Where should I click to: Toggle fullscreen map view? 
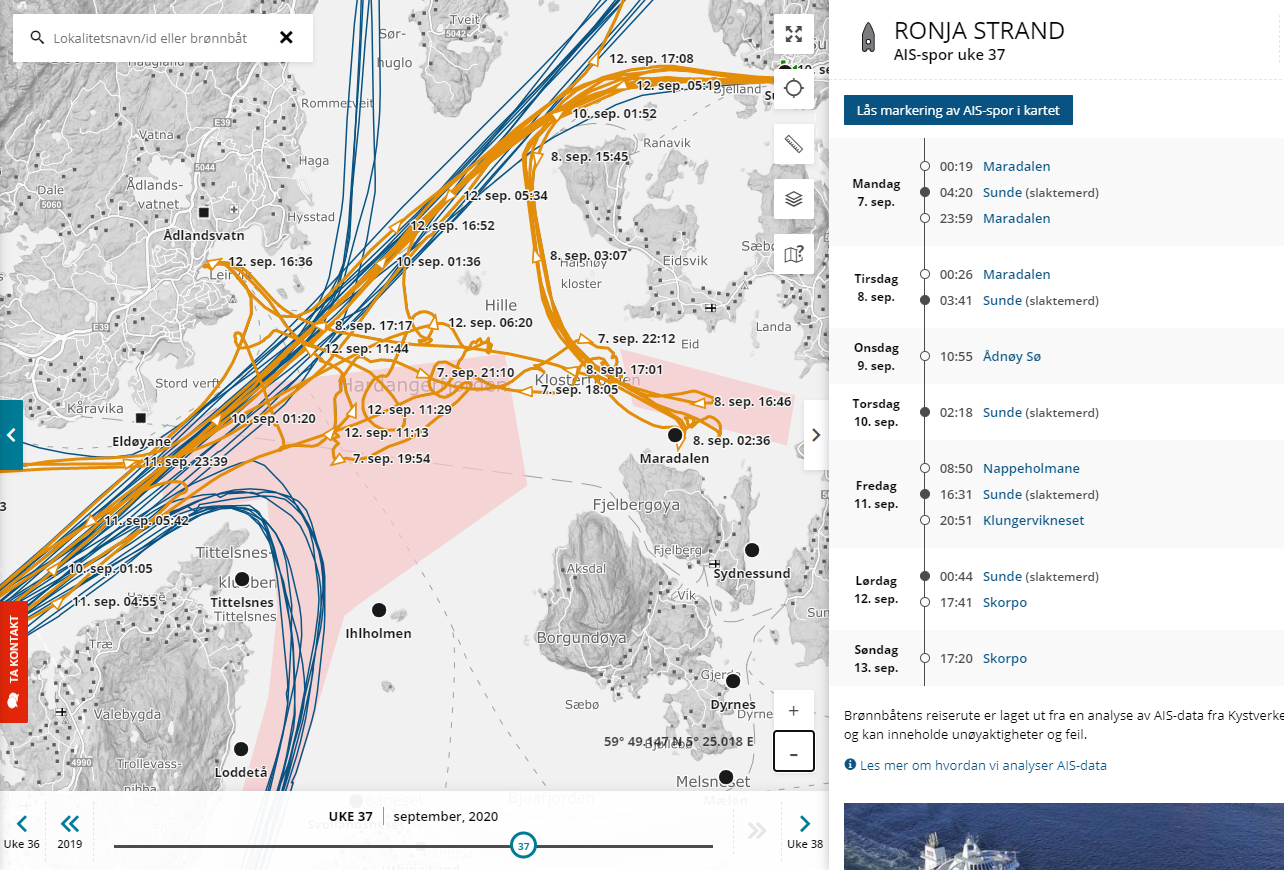[794, 34]
